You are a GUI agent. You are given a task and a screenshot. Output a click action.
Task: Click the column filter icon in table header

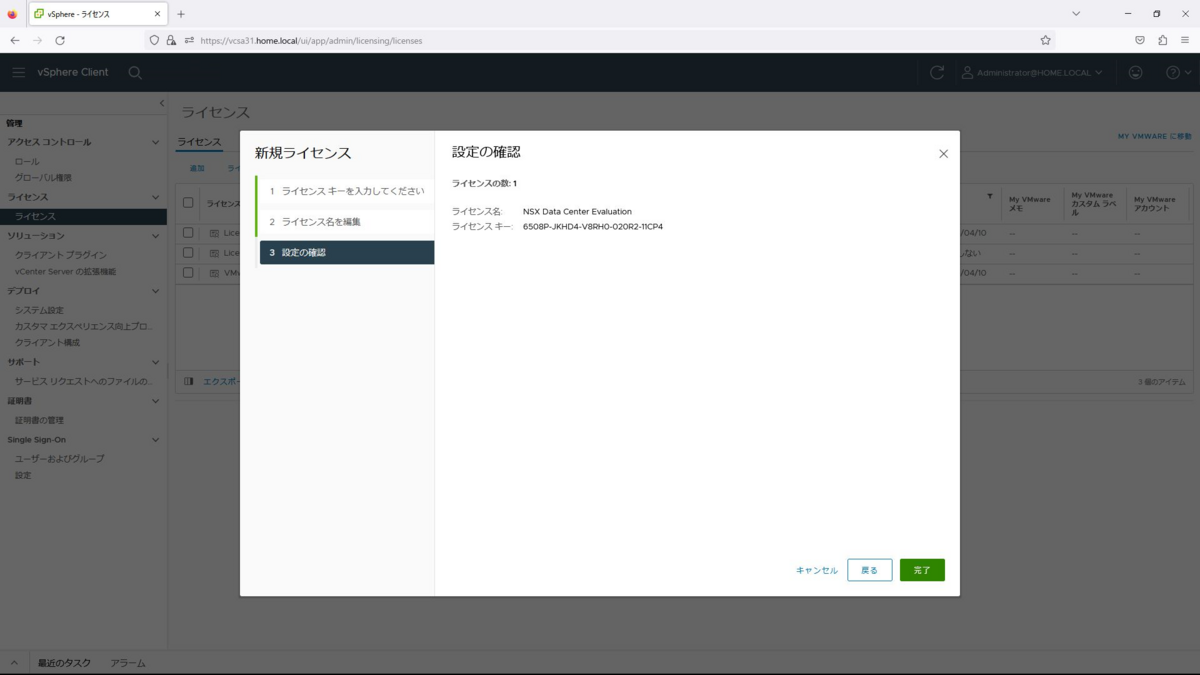point(990,196)
